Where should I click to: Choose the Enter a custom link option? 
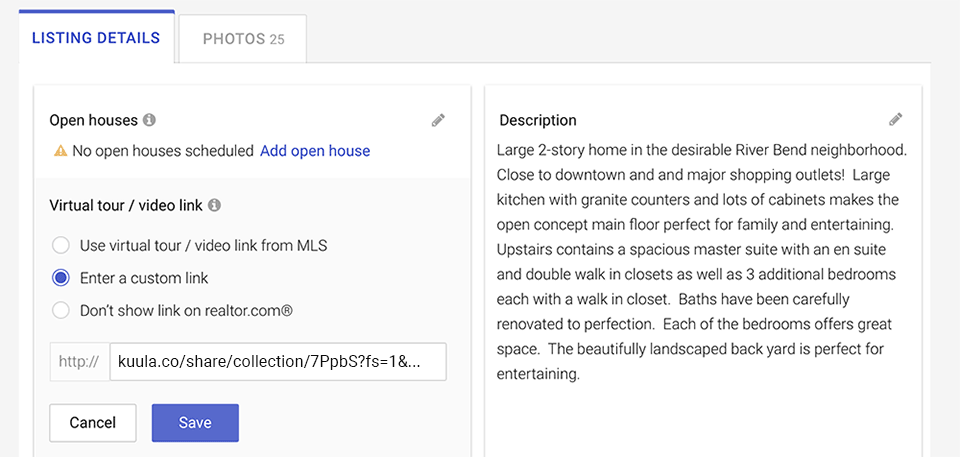click(61, 278)
